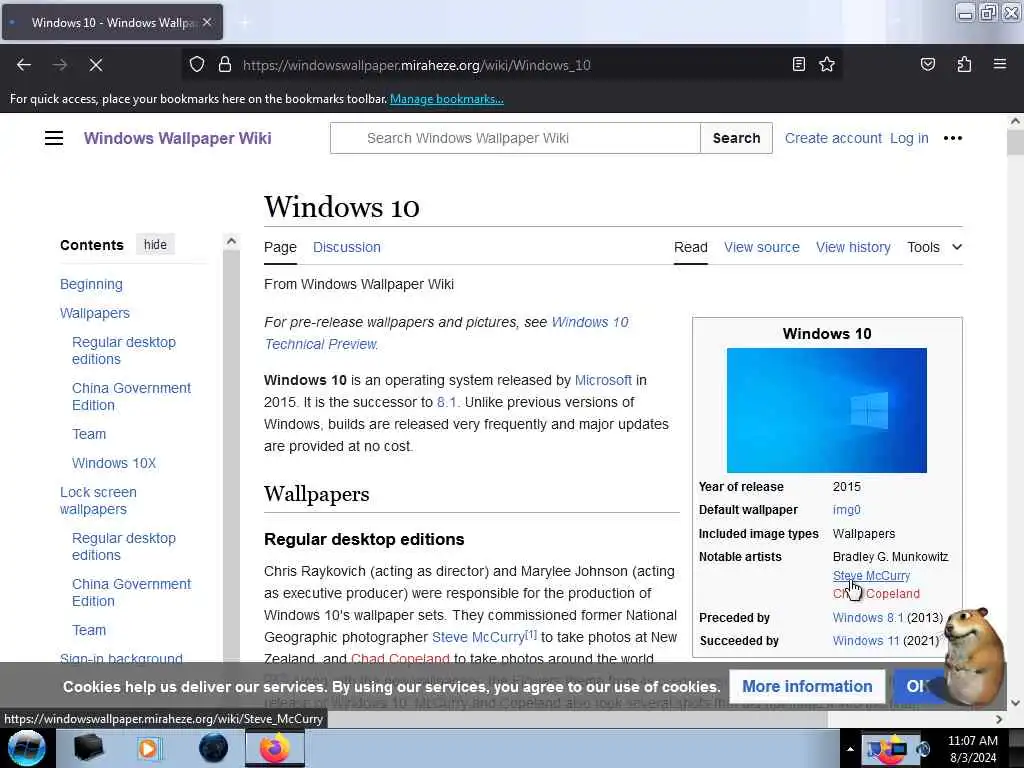Select the Windows 10 browser tab
Viewport: 1024px width, 768px height.
[112, 22]
